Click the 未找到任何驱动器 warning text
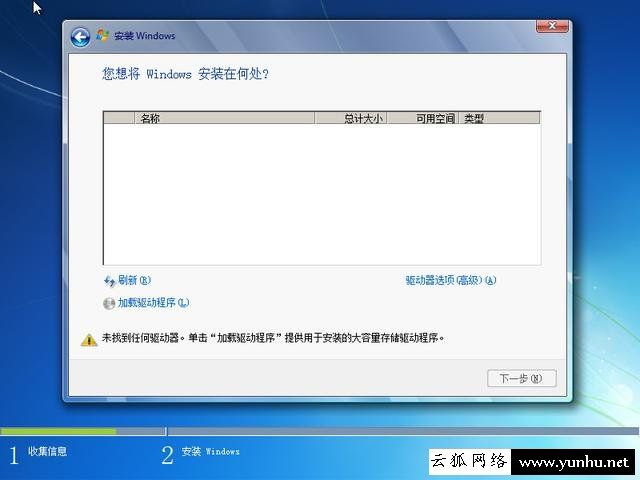This screenshot has width=640, height=480. click(273, 338)
